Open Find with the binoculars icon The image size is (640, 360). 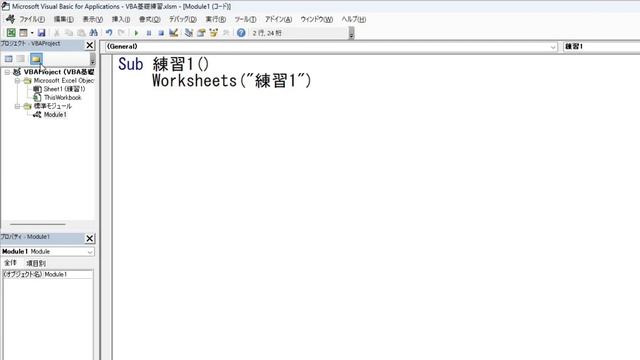(93, 33)
